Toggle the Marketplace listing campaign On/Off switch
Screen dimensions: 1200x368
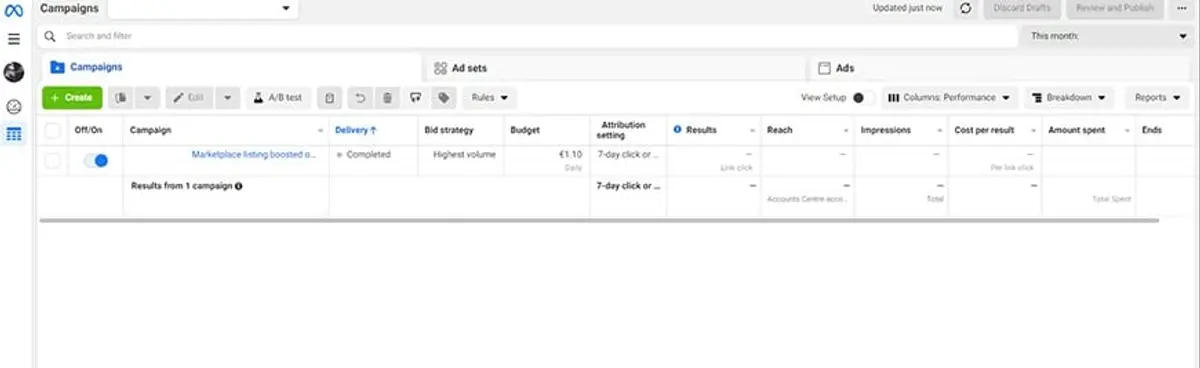coord(96,160)
